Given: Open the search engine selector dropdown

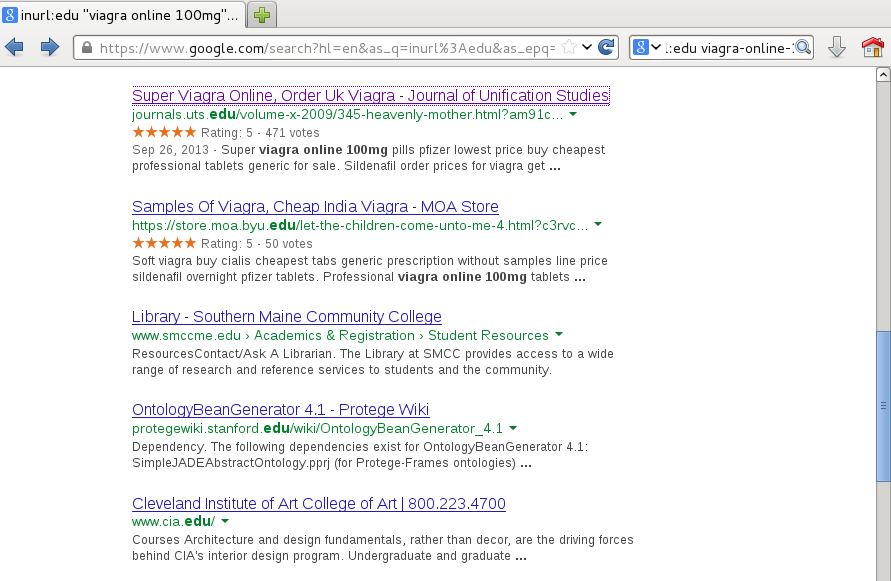Looking at the screenshot, I should (656, 47).
